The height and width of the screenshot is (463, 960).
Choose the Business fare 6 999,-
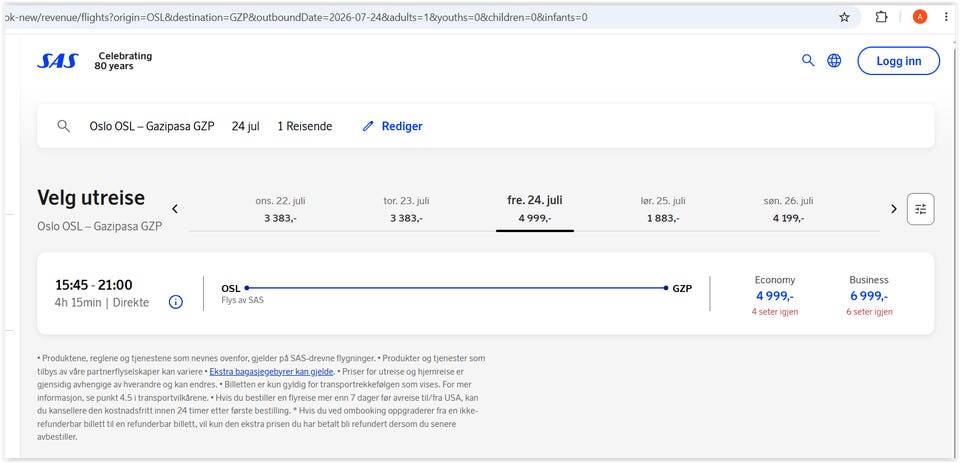coord(868,296)
